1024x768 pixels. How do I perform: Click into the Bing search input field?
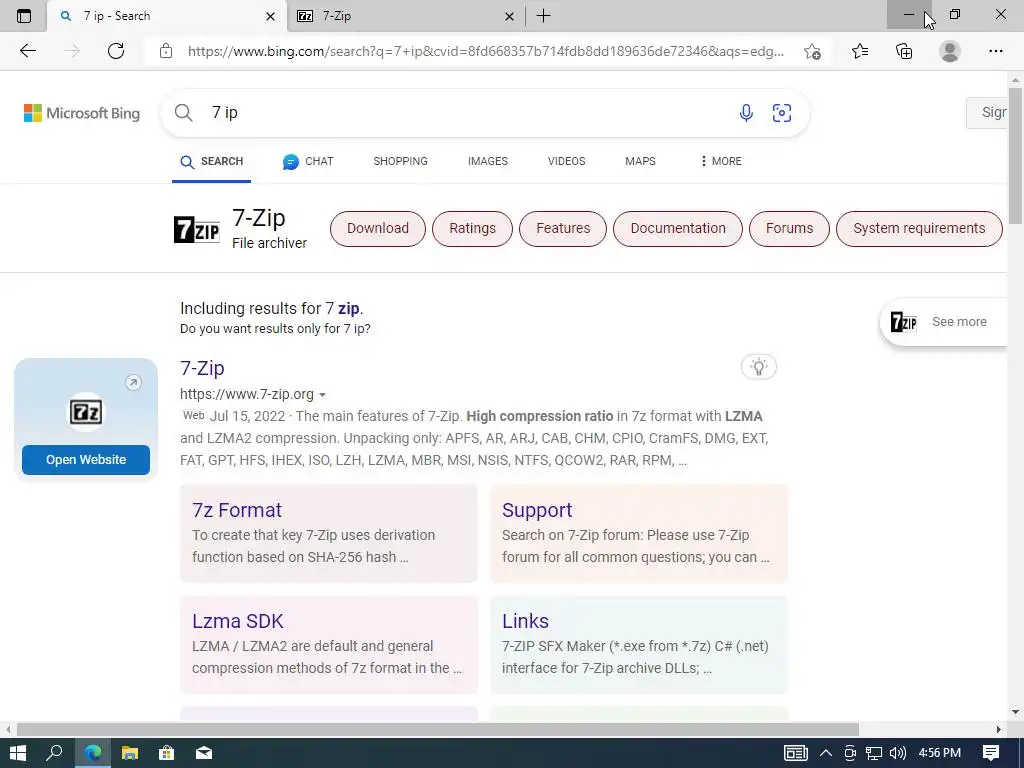[467, 113]
